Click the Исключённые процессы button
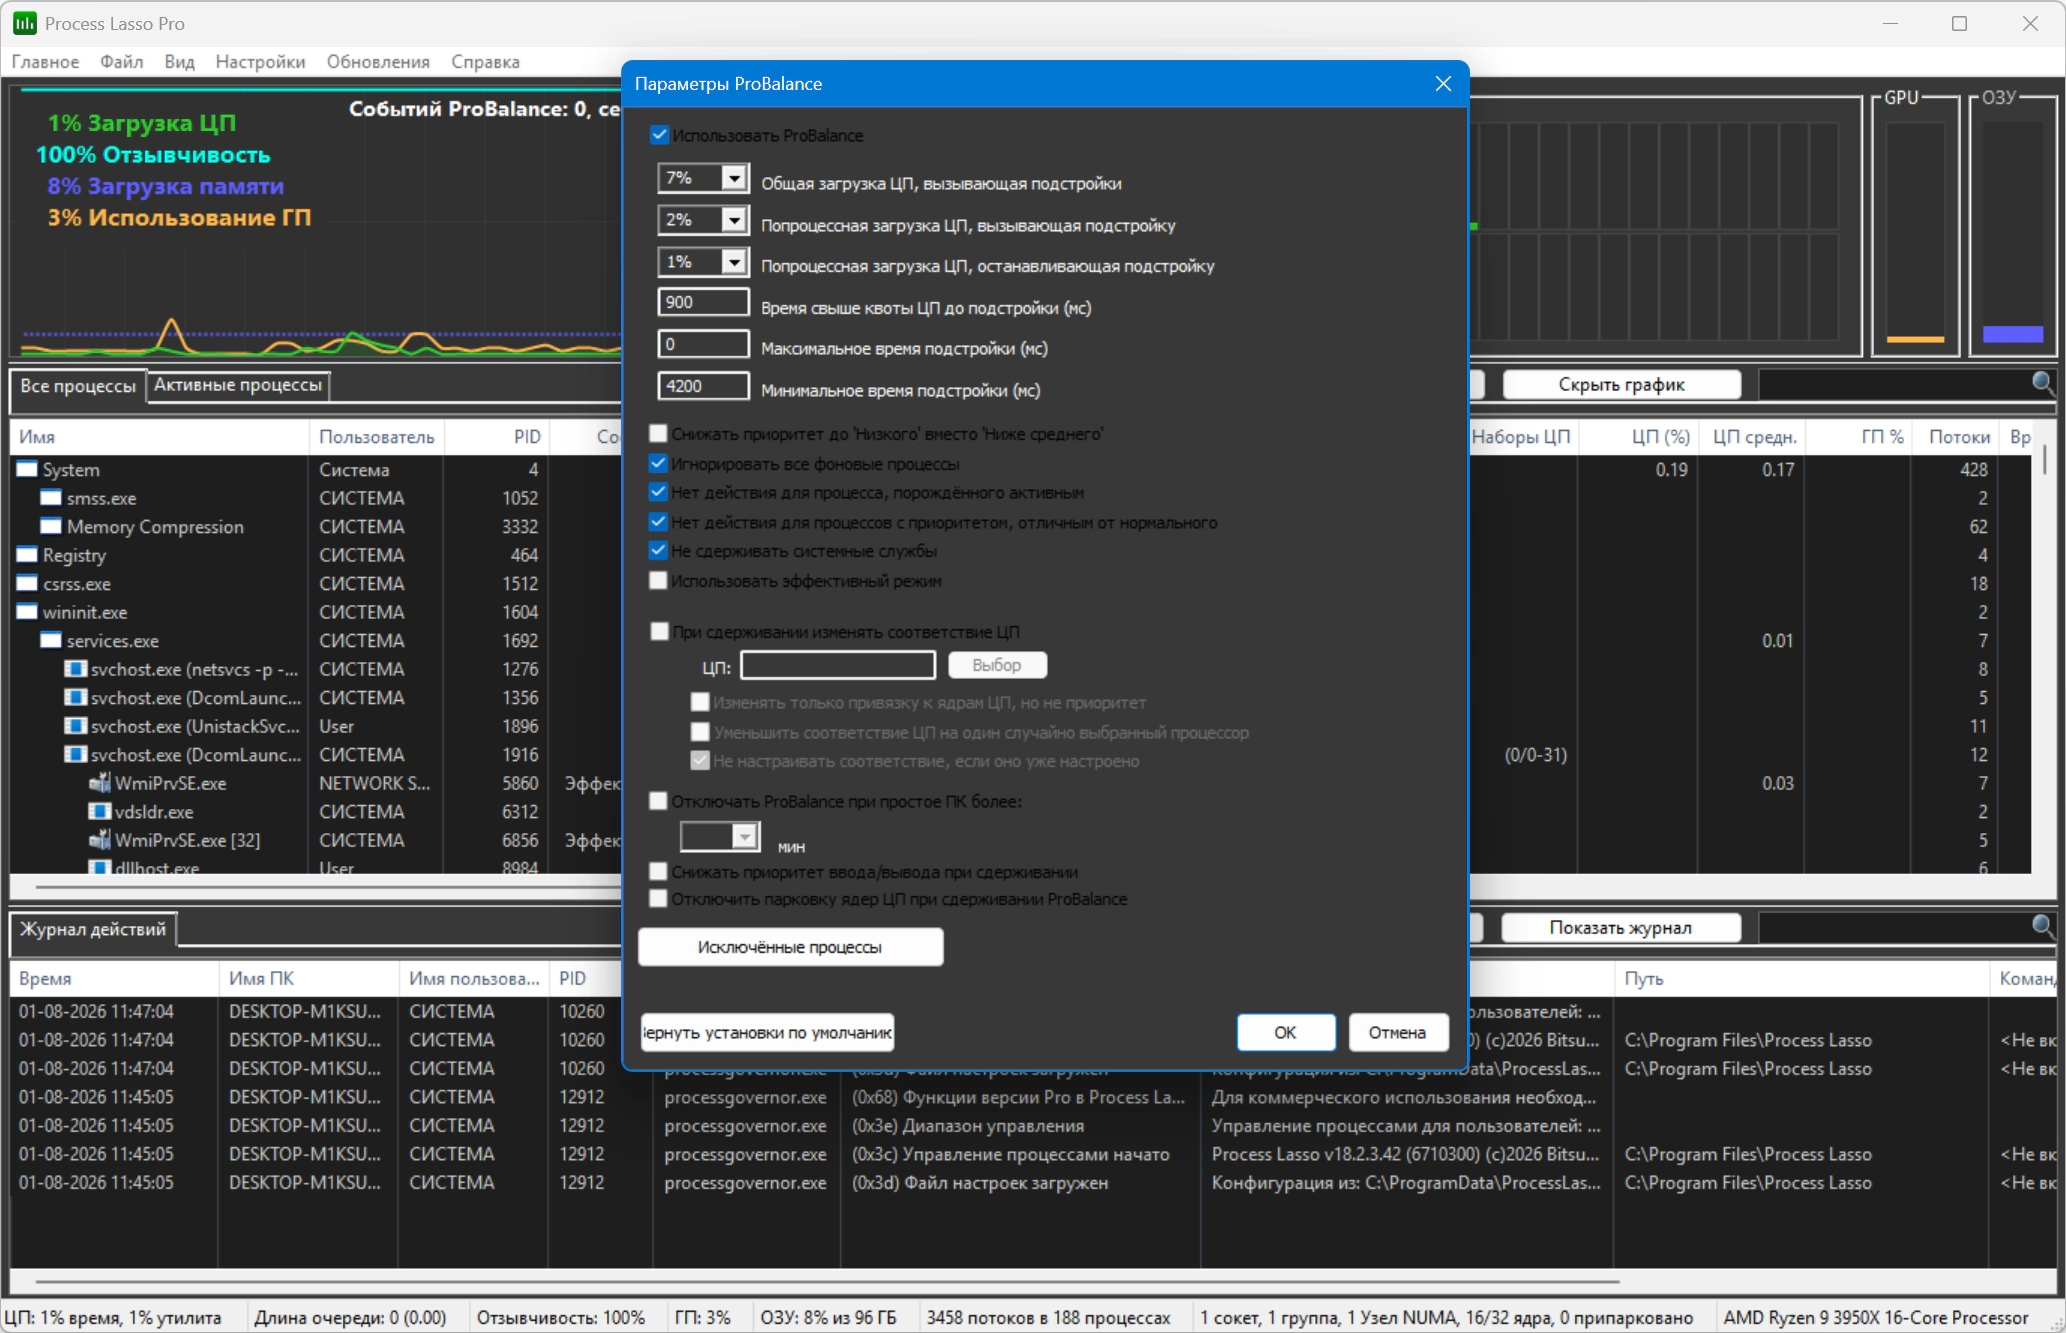The width and height of the screenshot is (2066, 1333). click(790, 947)
